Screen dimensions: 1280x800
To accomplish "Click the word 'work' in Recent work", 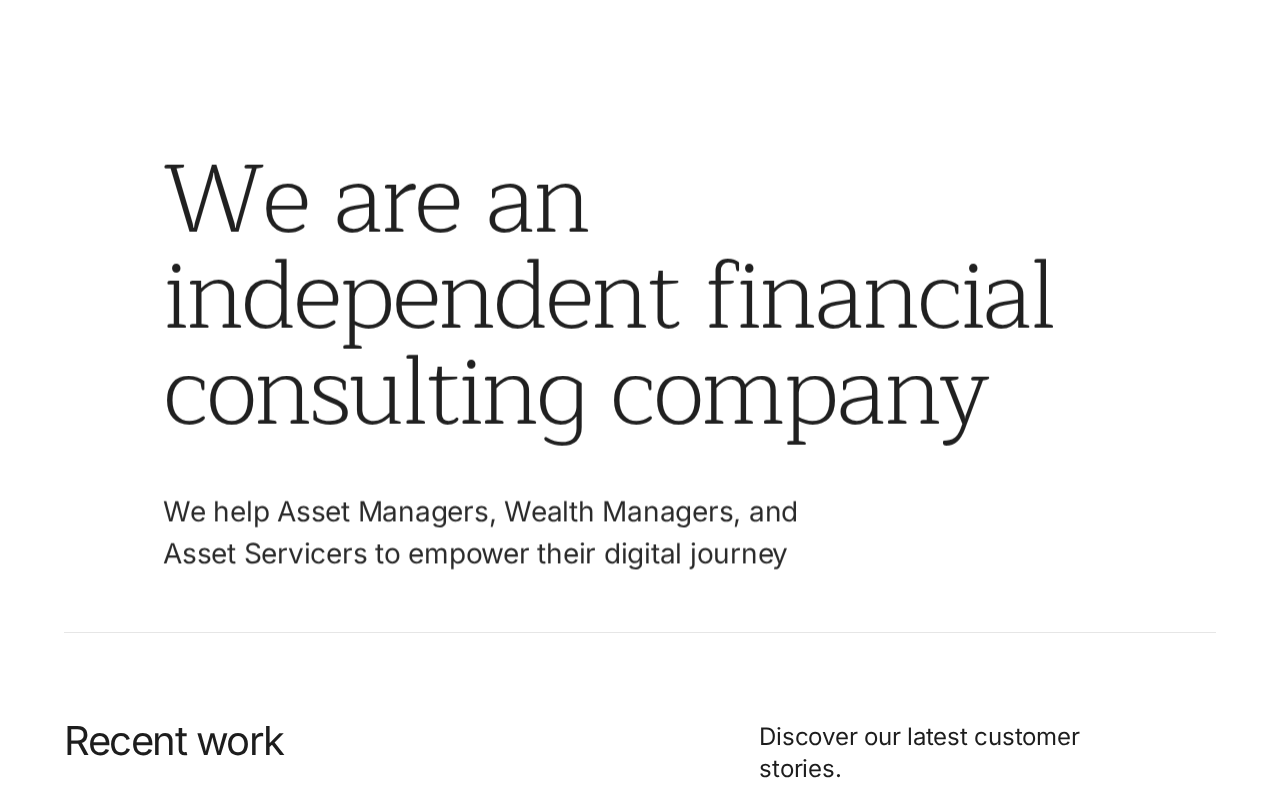I will (x=240, y=741).
